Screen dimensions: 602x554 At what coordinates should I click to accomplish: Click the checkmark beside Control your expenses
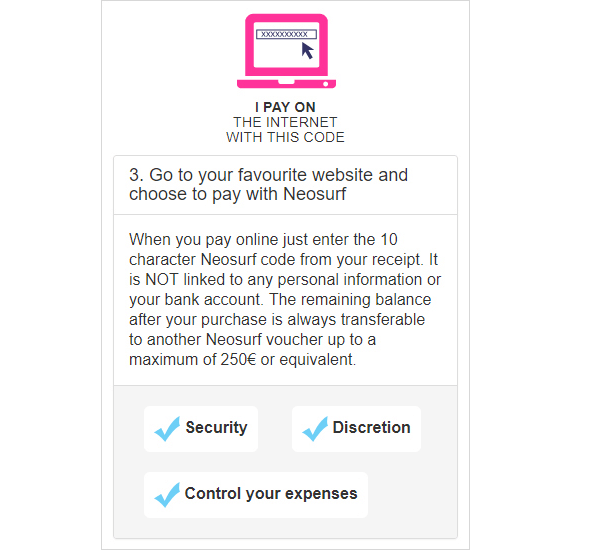click(x=167, y=494)
